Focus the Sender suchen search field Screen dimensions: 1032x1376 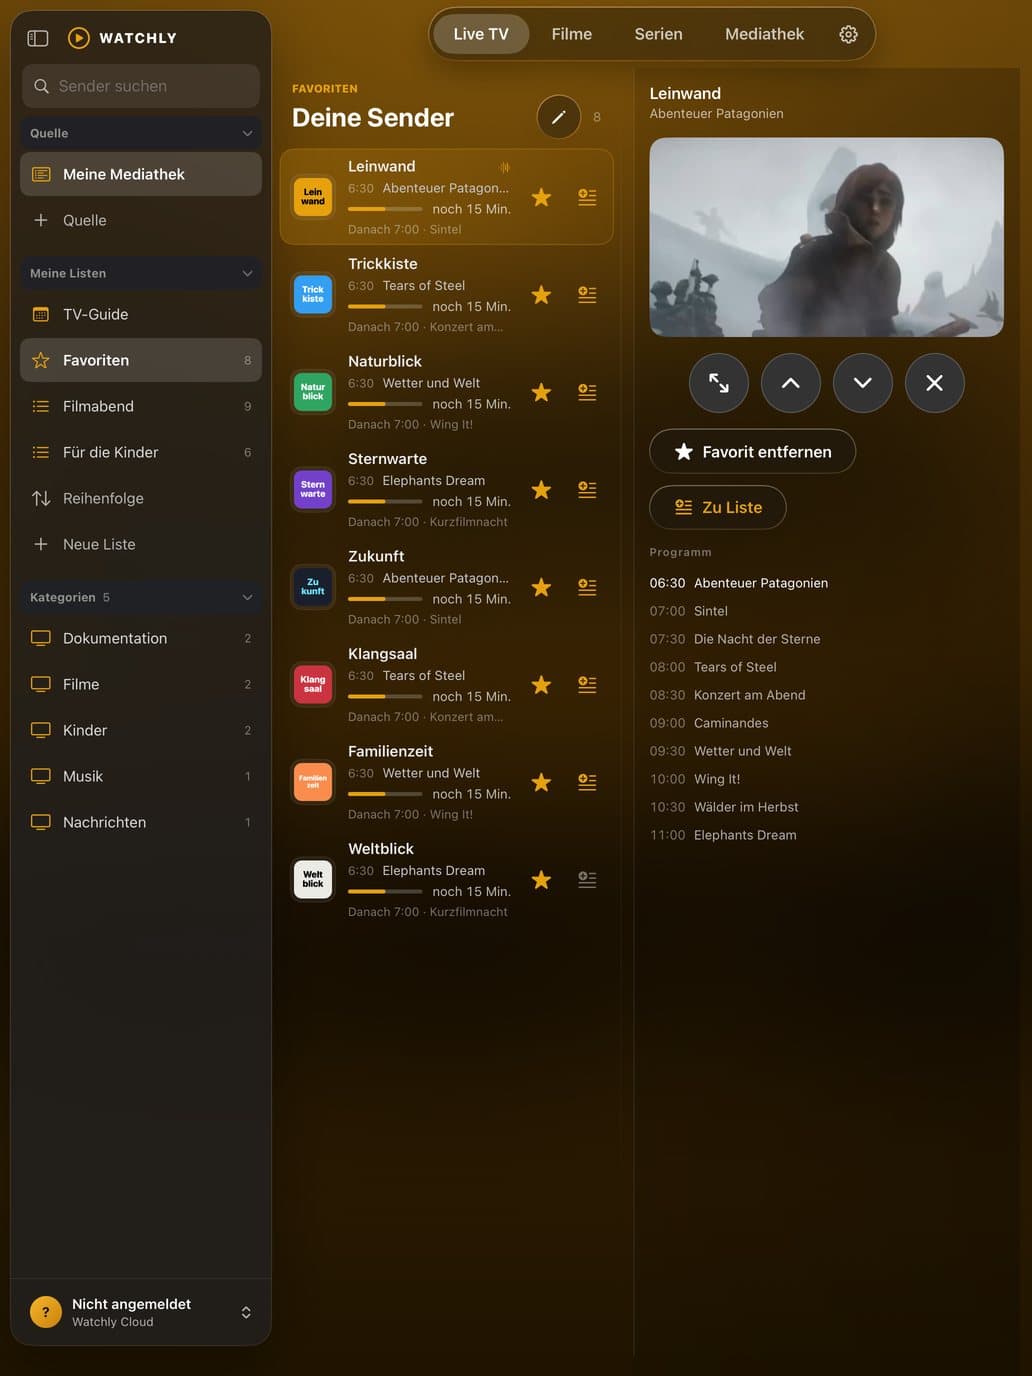pos(141,86)
